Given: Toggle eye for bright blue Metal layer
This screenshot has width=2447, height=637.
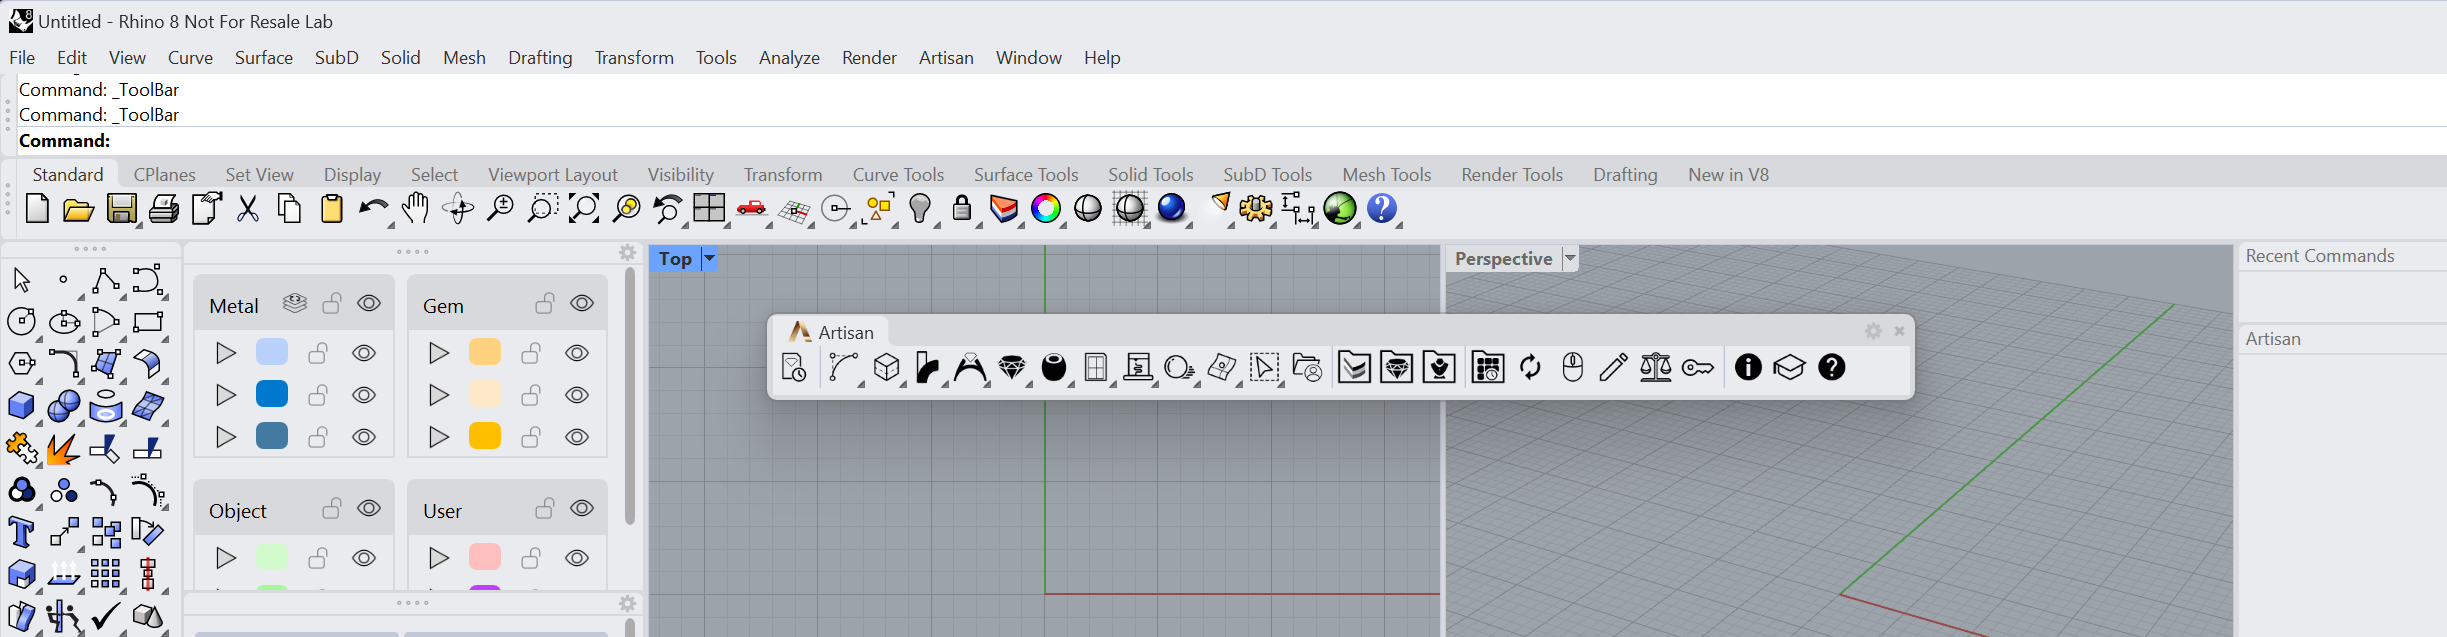Looking at the screenshot, I should coord(364,395).
